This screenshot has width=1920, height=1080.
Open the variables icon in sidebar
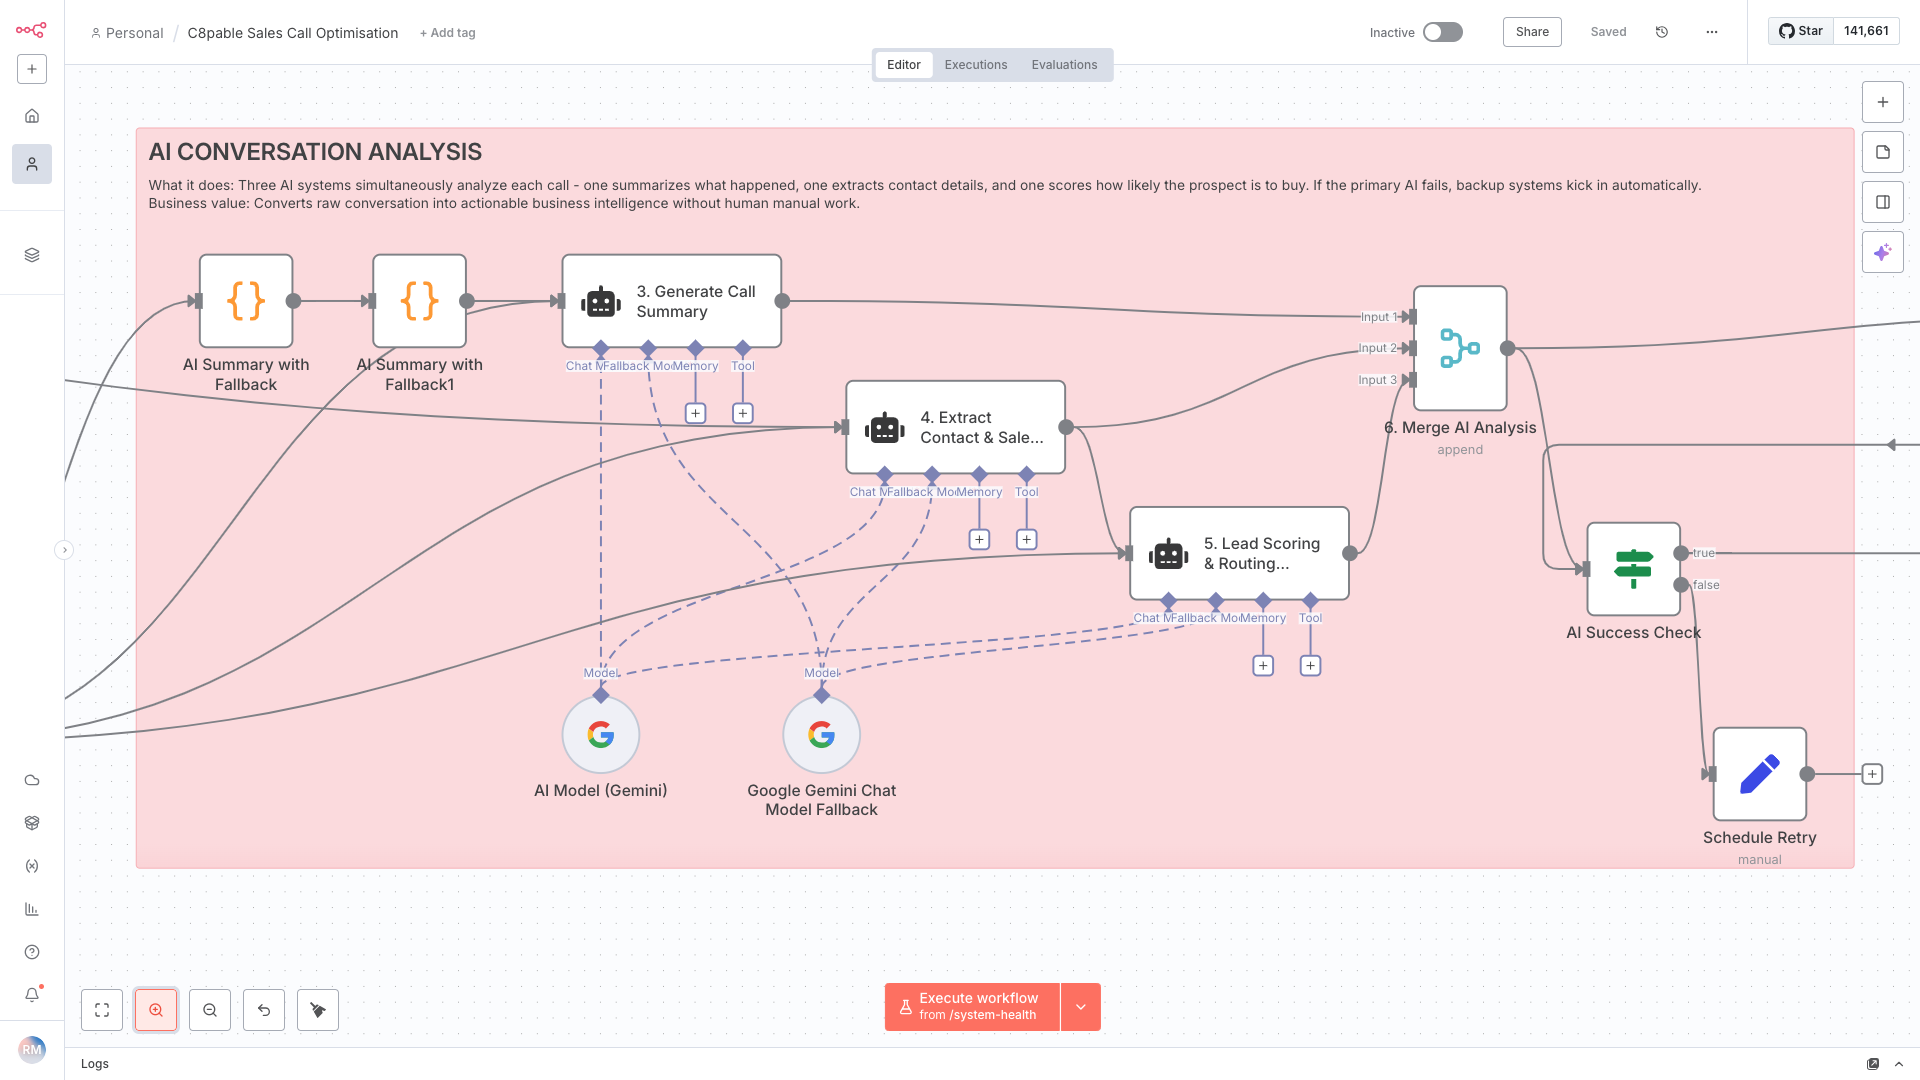(32, 866)
